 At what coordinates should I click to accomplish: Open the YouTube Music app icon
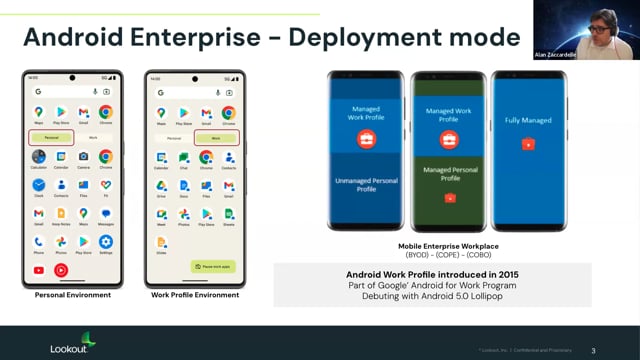[61, 270]
